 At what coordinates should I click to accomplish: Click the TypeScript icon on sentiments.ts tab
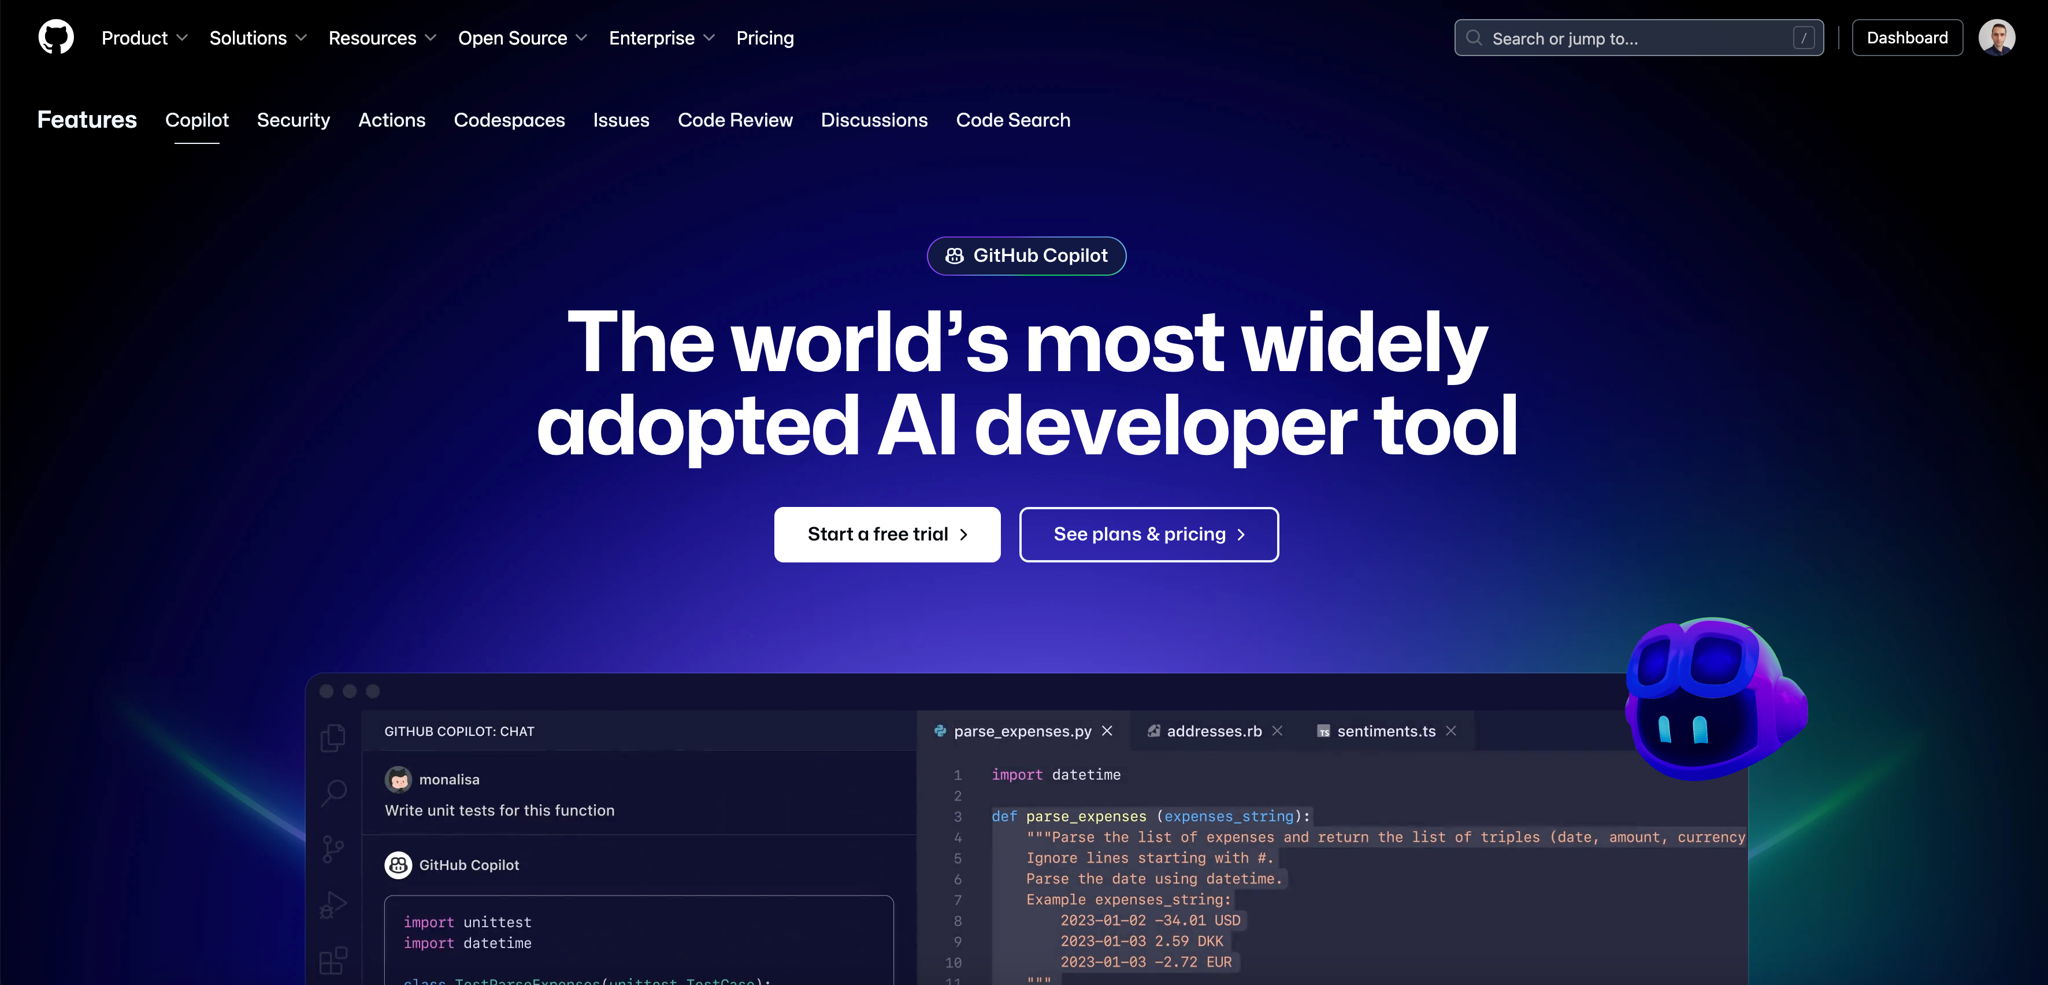point(1324,731)
